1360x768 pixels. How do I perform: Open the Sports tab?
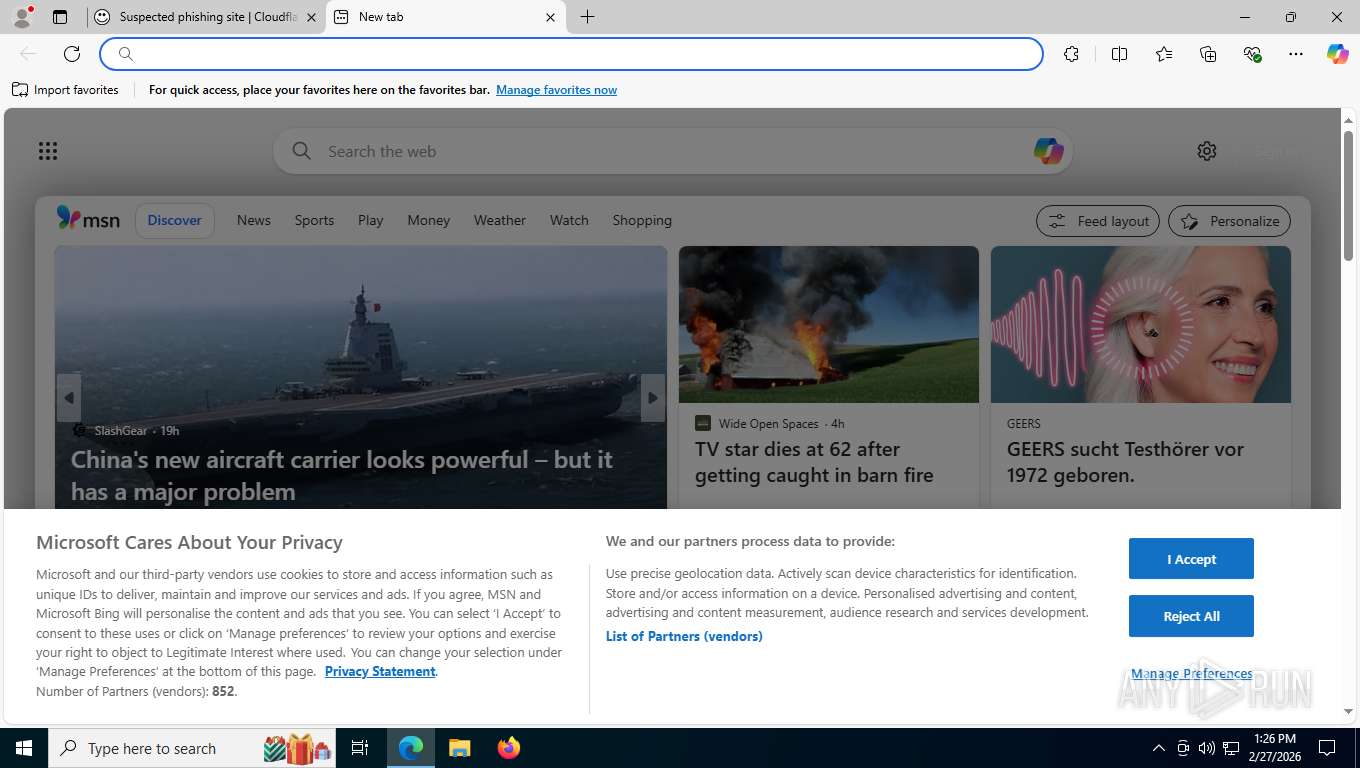click(x=314, y=220)
